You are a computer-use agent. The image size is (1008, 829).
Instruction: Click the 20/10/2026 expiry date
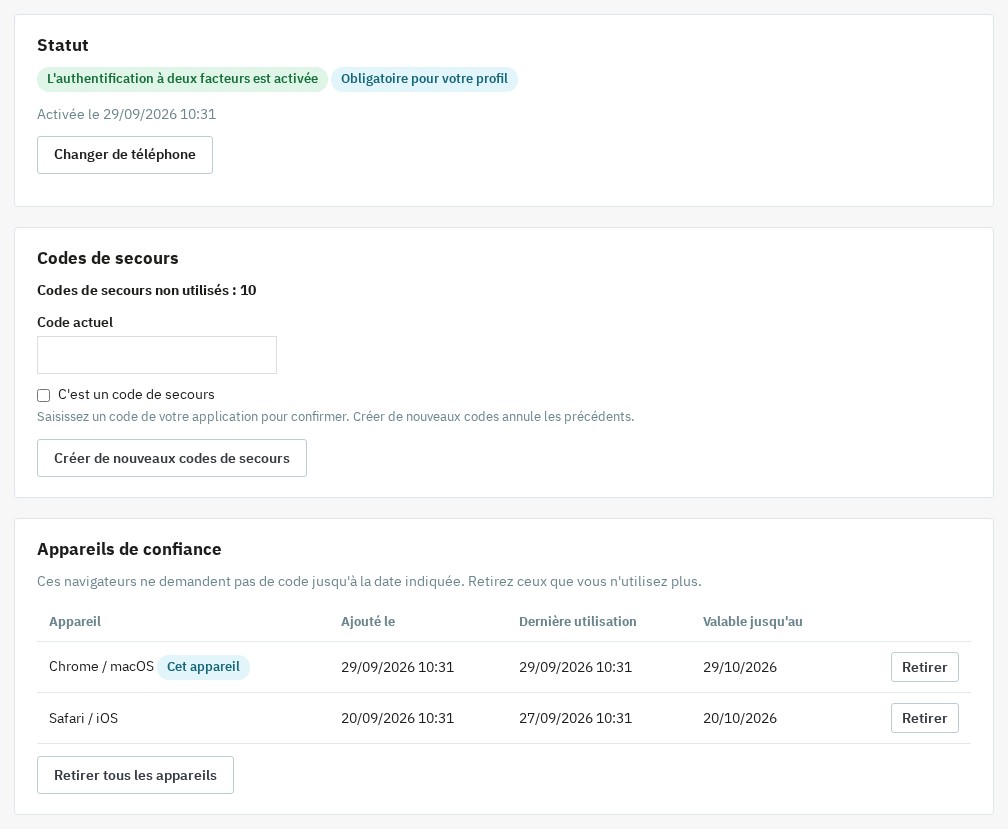coord(740,718)
